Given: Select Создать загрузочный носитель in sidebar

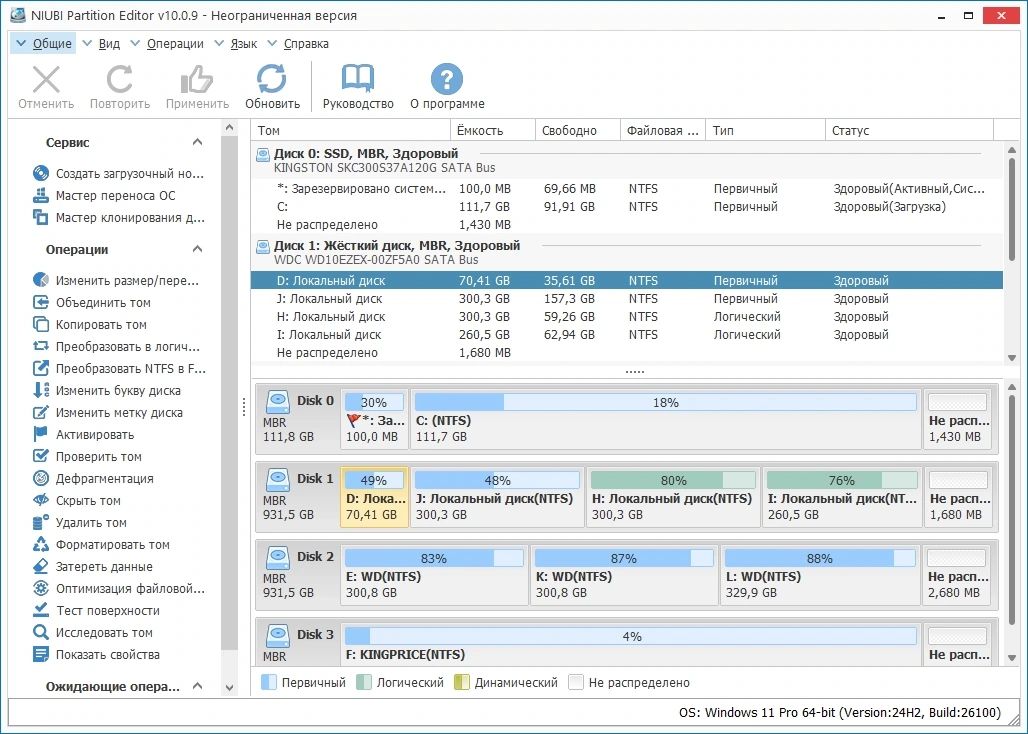Looking at the screenshot, I should [119, 174].
